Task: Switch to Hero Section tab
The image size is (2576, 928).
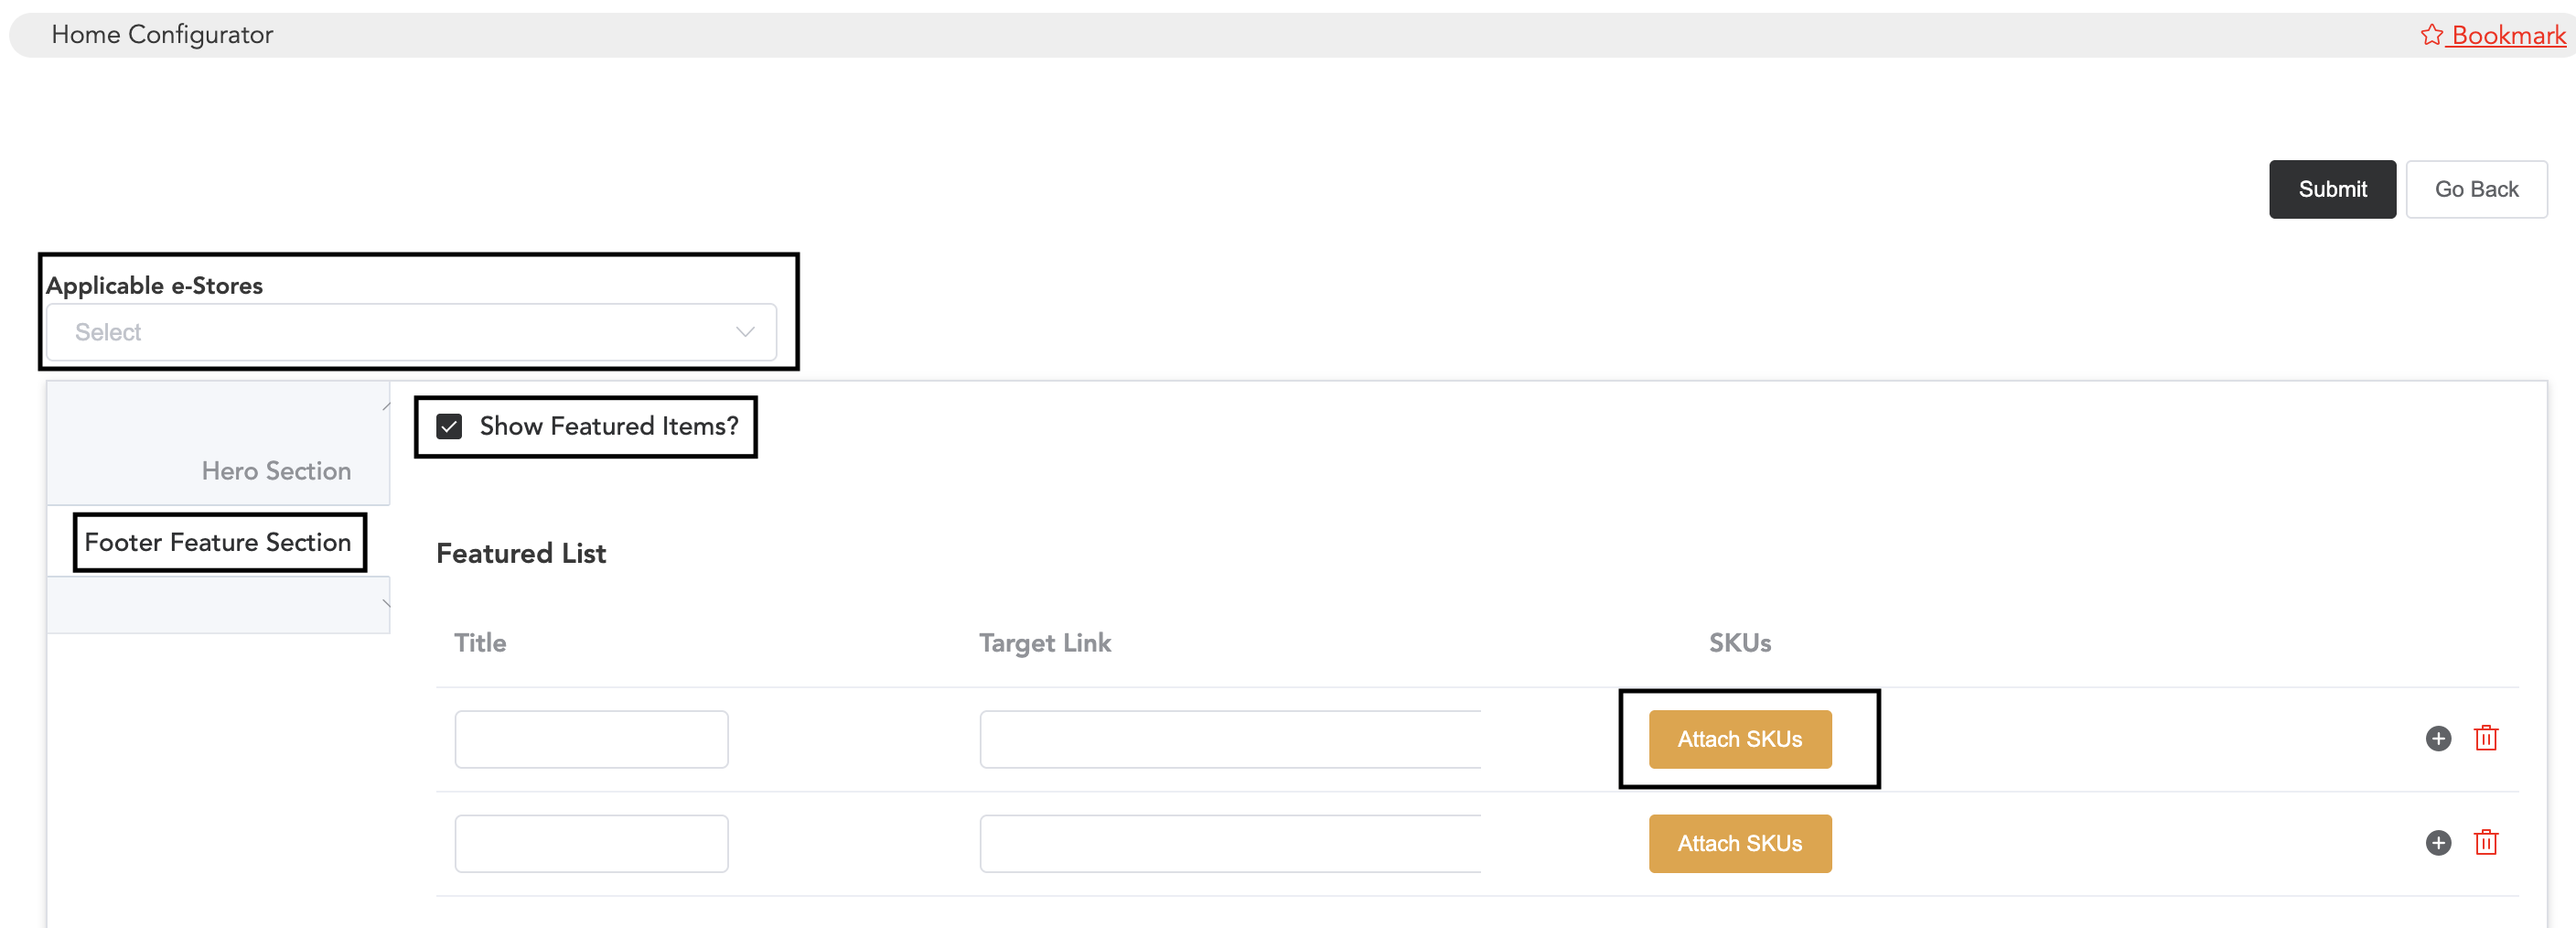Action: point(276,471)
